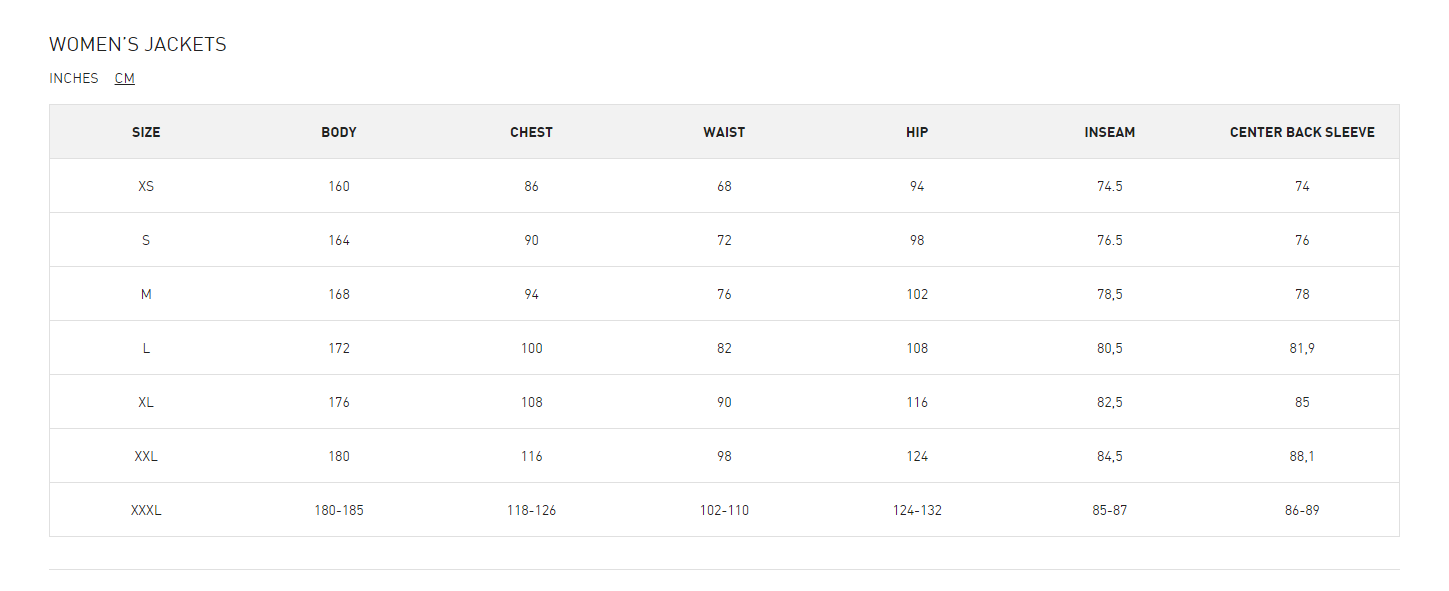Select the CM unit link

[x=124, y=78]
